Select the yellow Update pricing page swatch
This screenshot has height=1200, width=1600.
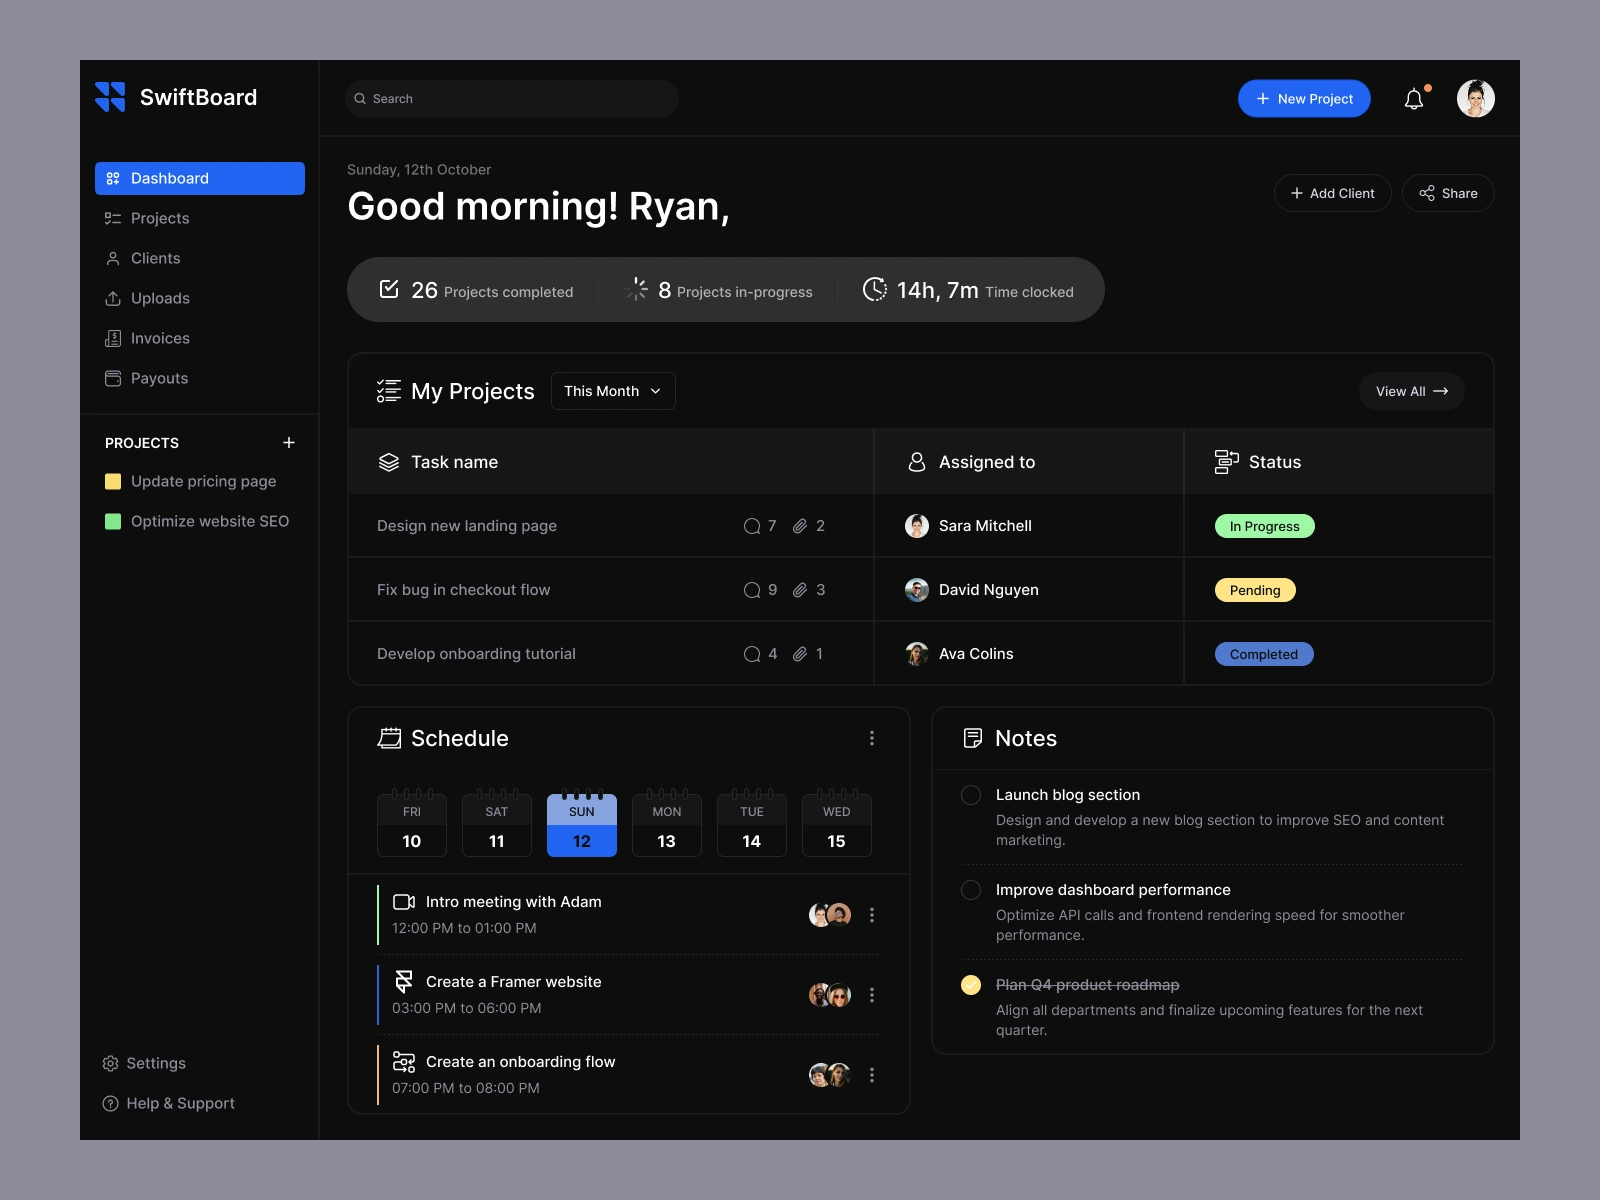[x=113, y=481]
